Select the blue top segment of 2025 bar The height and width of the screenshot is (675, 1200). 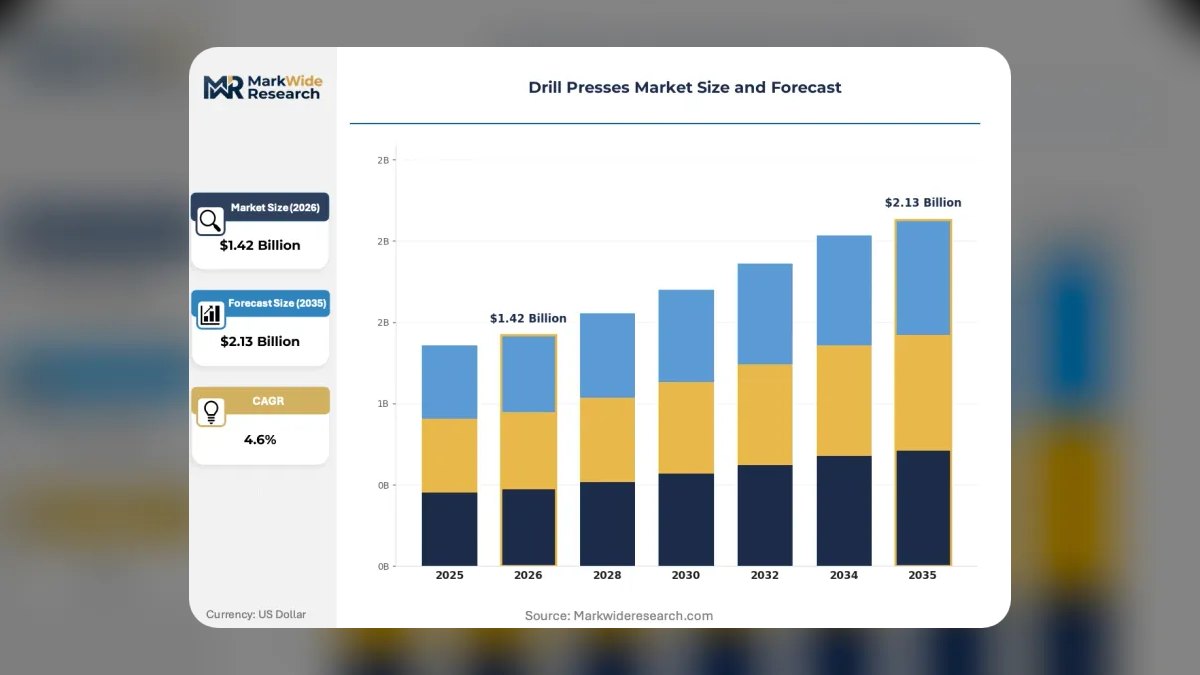click(x=449, y=382)
